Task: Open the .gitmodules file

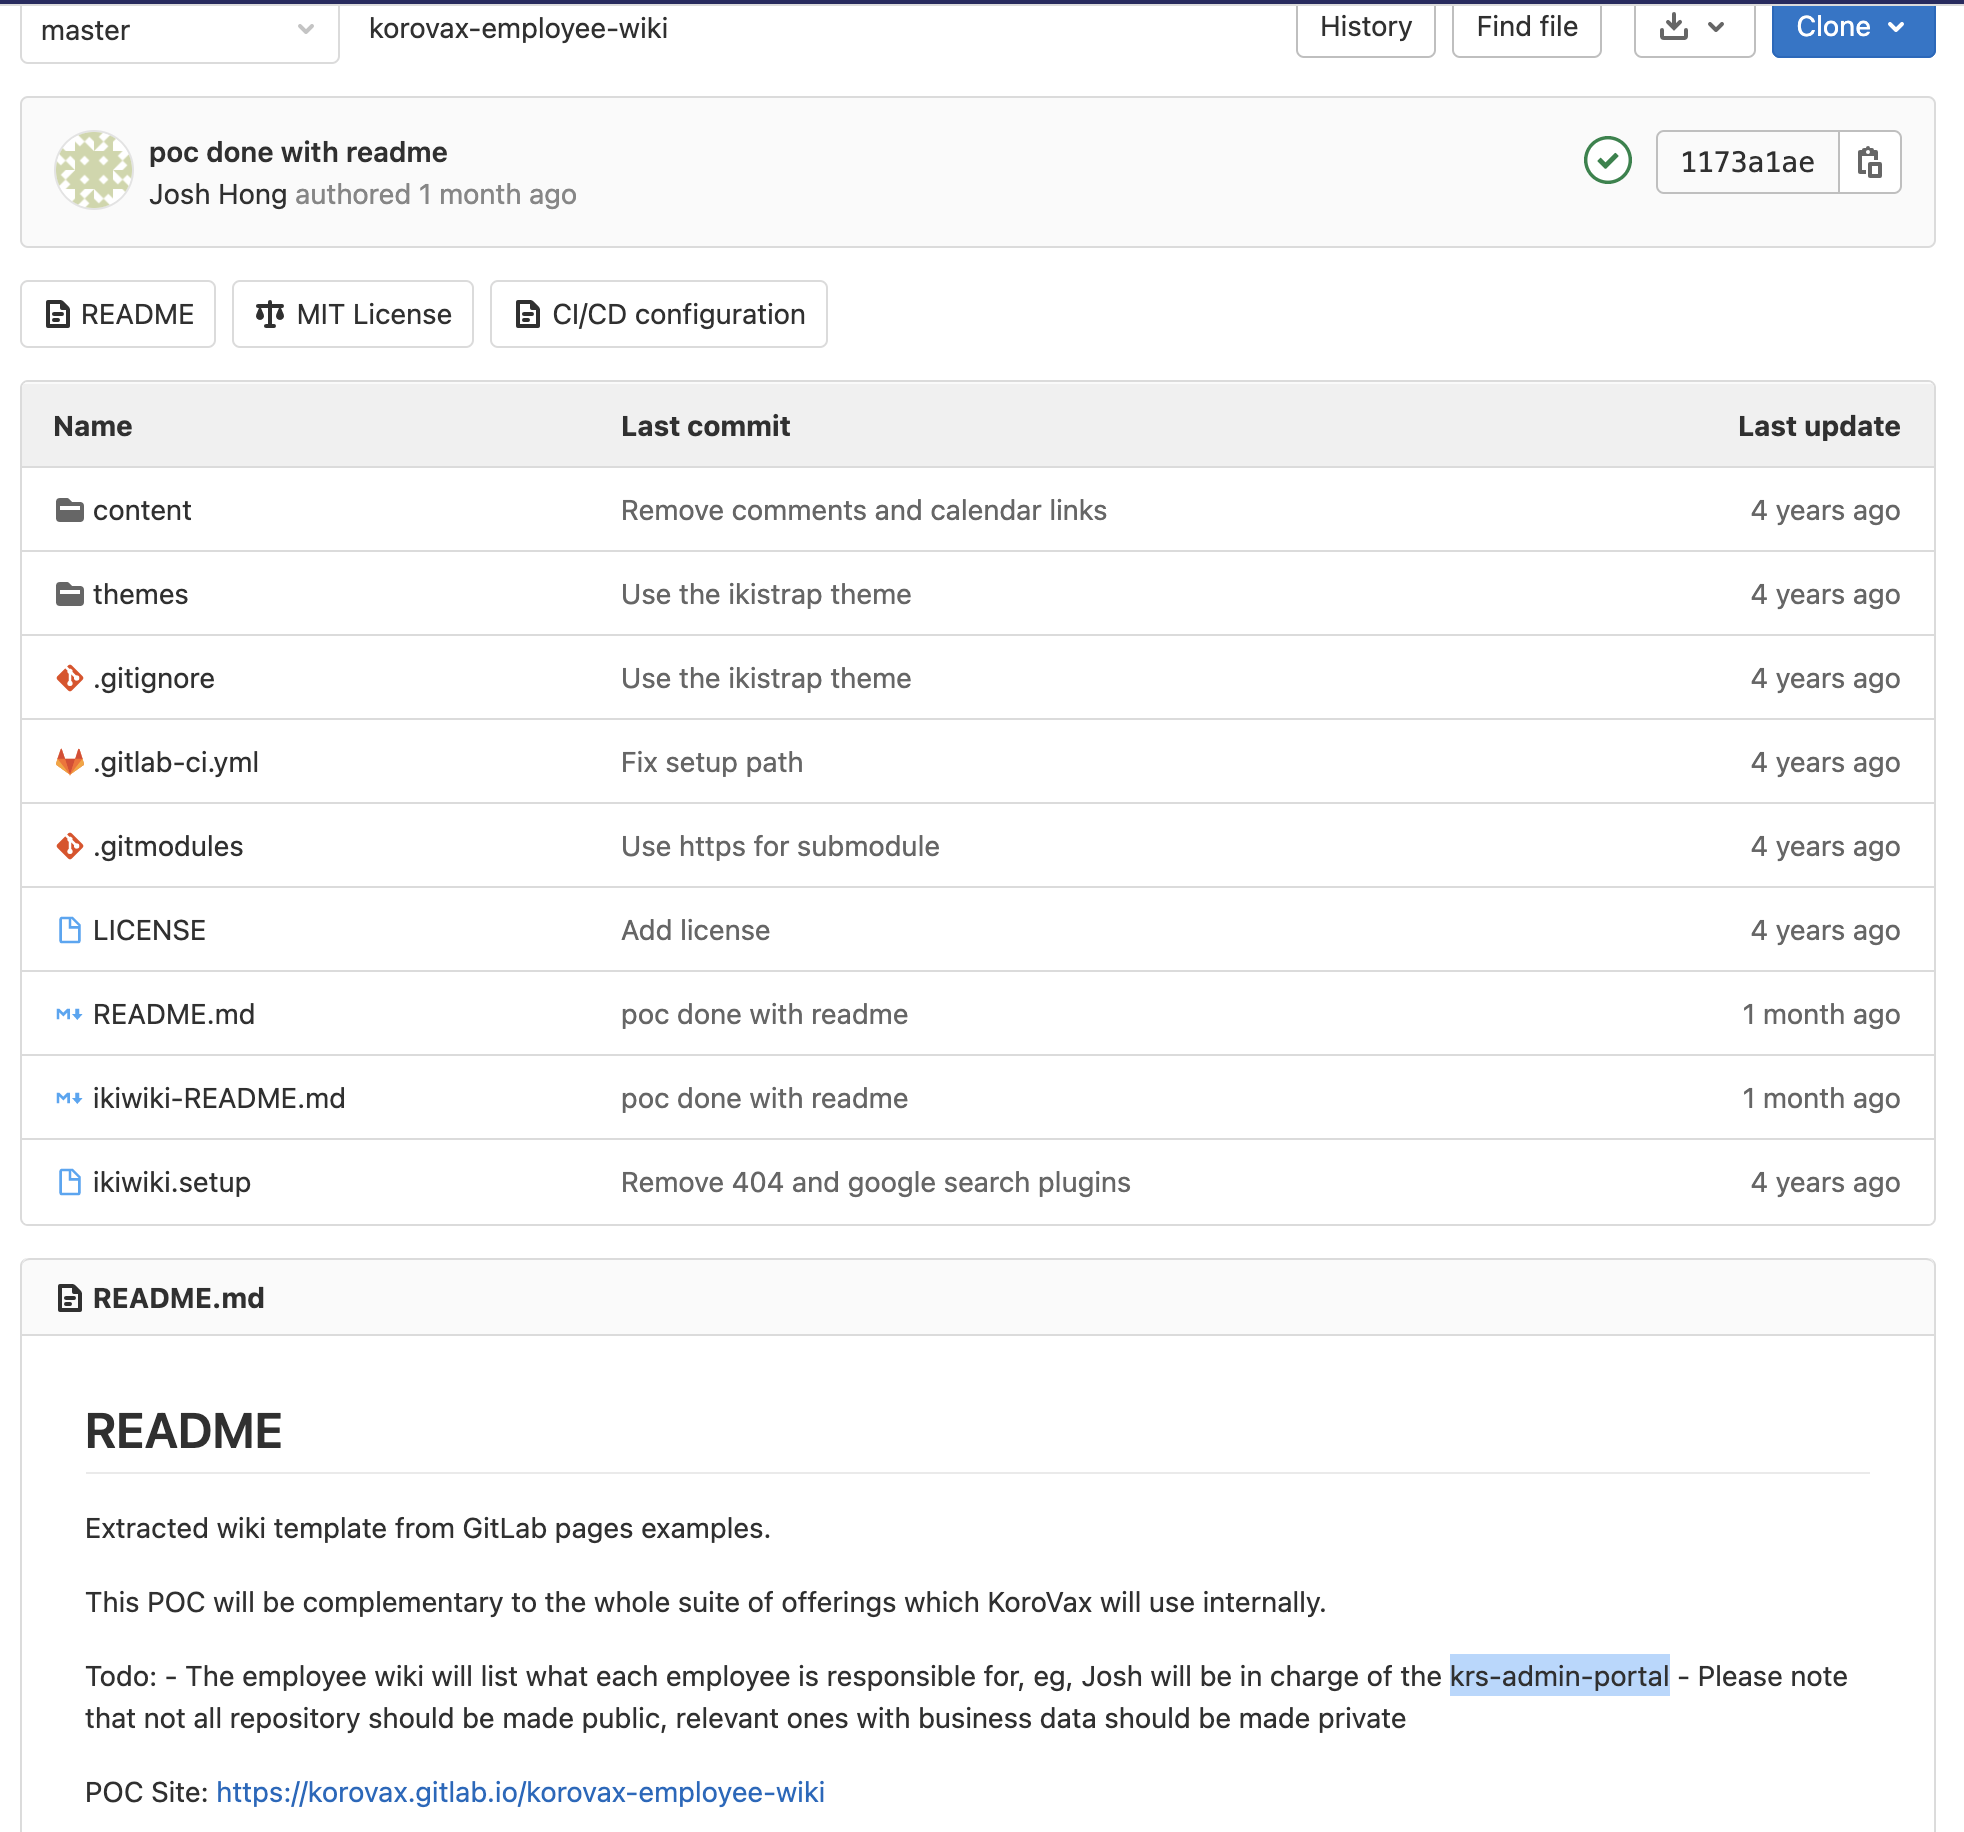Action: point(168,846)
